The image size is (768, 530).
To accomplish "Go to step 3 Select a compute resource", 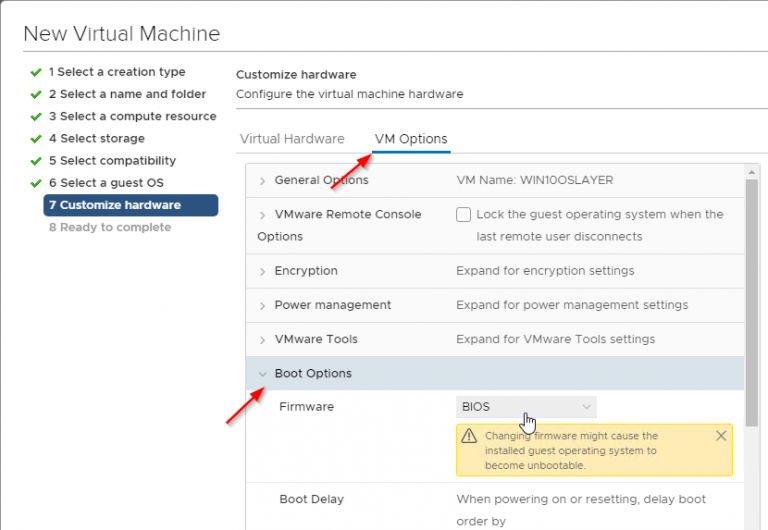I will coord(132,116).
